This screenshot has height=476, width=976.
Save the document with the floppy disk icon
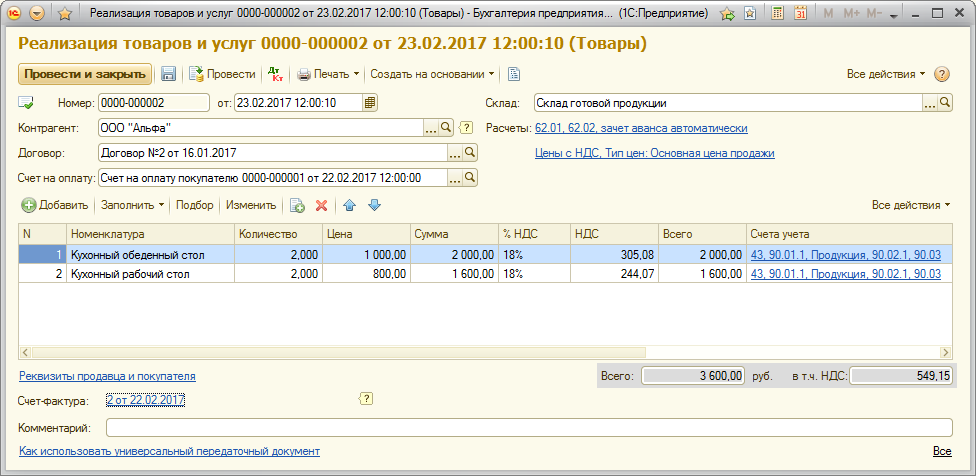coord(169,74)
